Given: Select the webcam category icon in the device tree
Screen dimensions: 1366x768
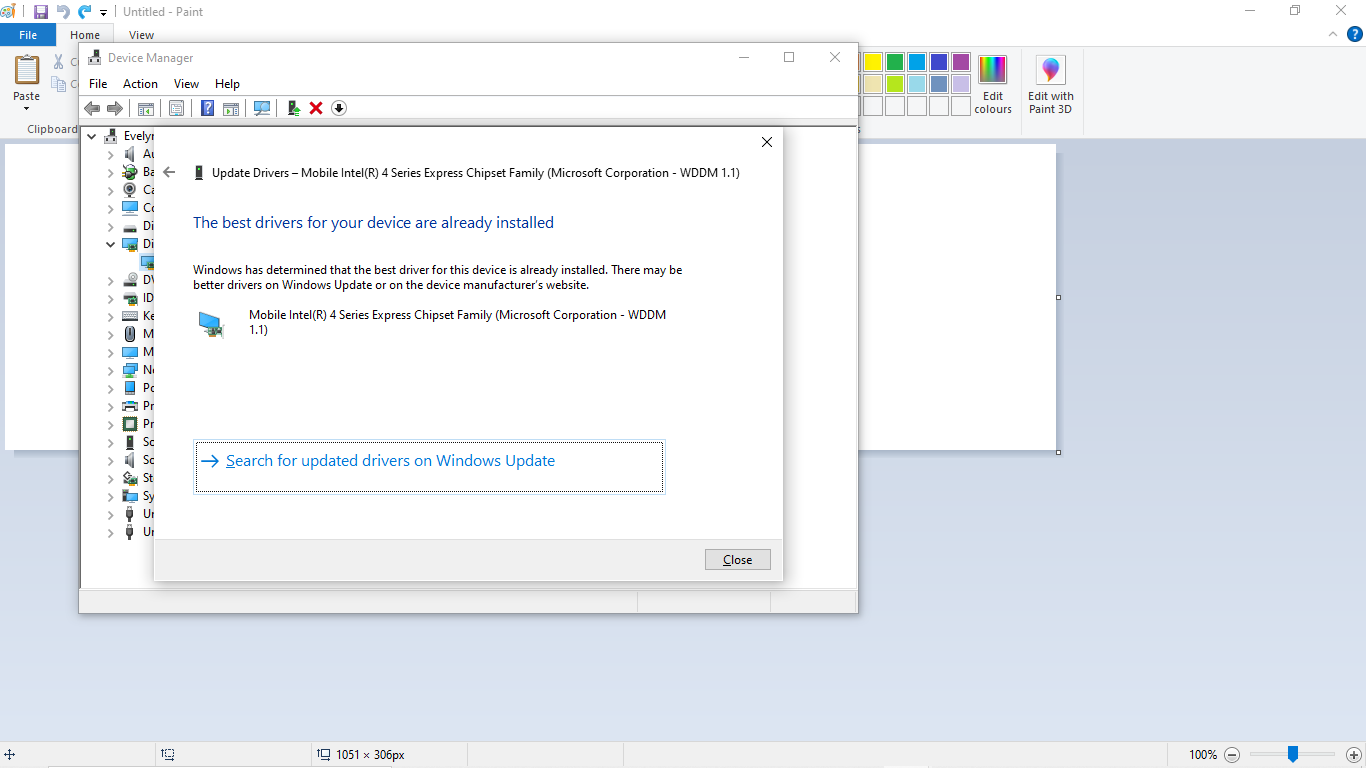Looking at the screenshot, I should 129,190.
